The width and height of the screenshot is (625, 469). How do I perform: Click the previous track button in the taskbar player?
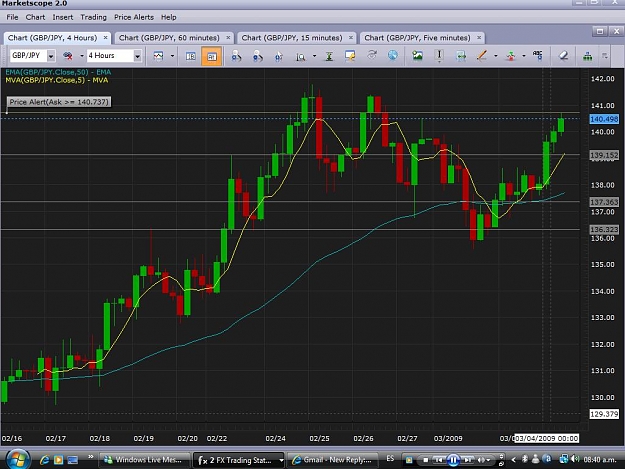point(439,460)
